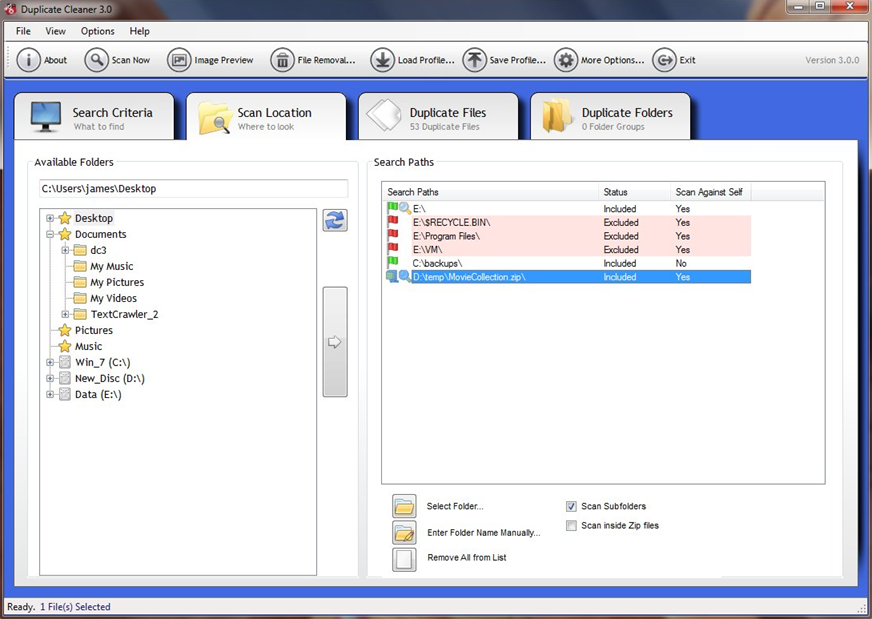Click Enter Folder Name Manually... label
The image size is (872, 619).
(484, 533)
